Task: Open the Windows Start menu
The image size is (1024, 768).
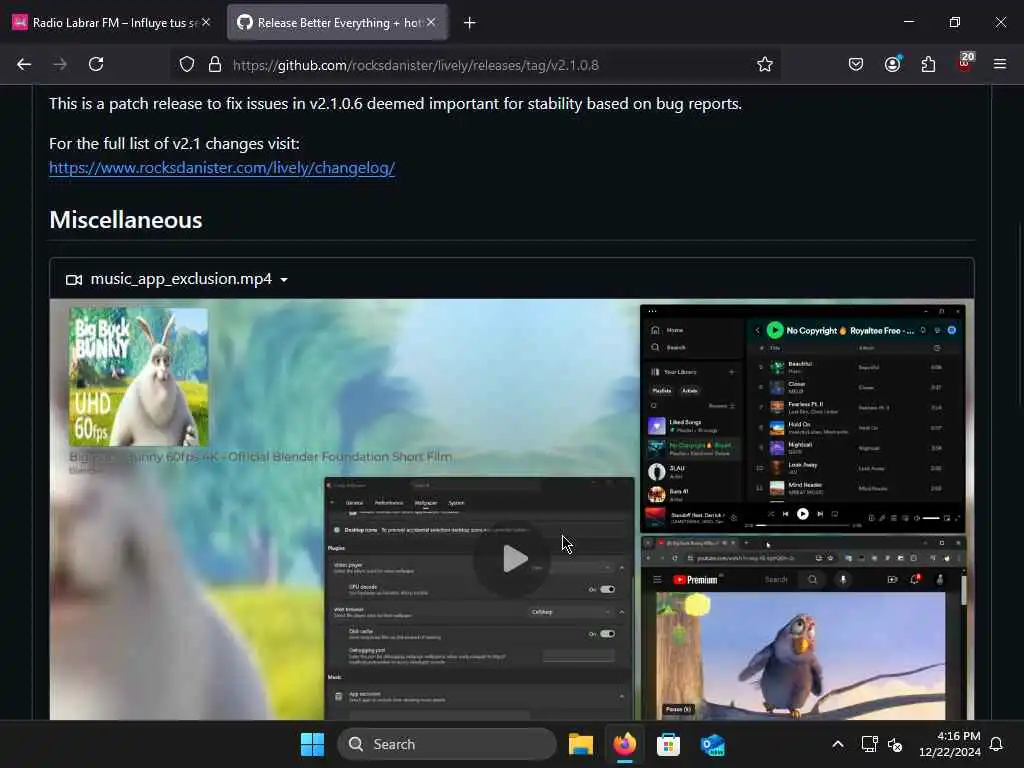Action: point(312,744)
